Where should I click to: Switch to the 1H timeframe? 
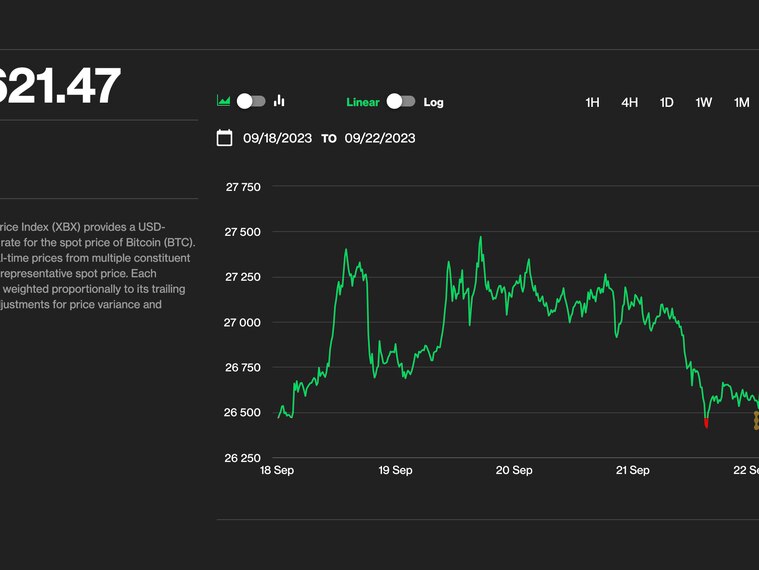(592, 102)
